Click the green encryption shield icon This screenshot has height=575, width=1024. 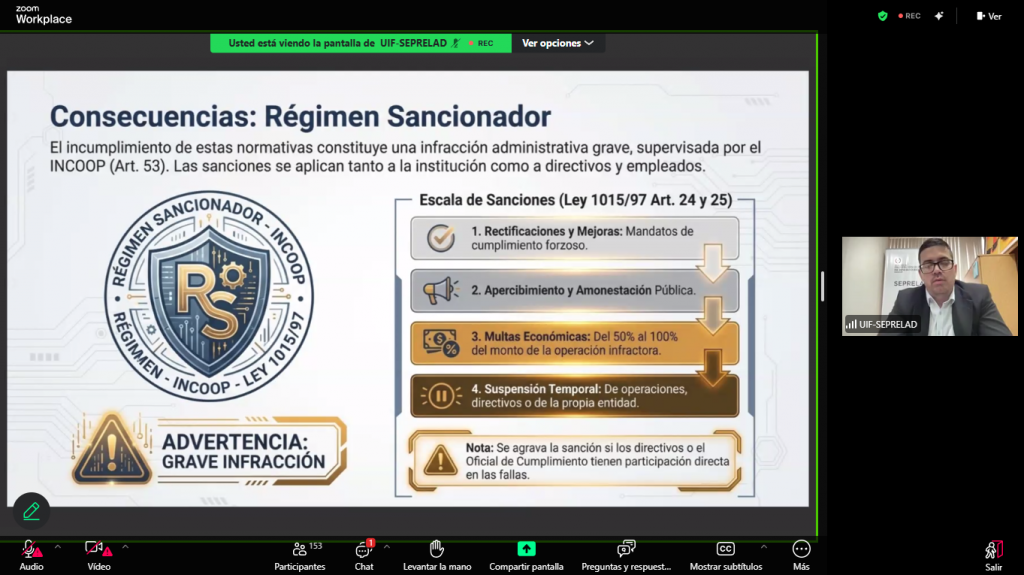[x=883, y=16]
